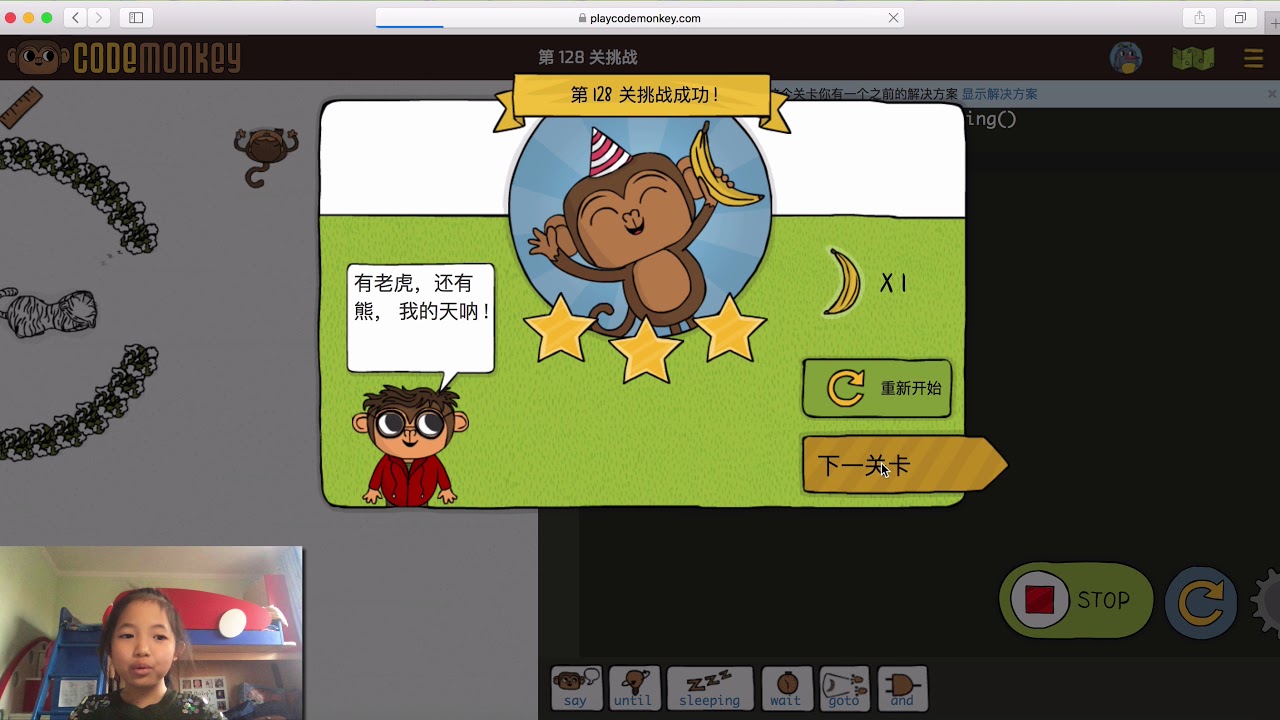Click the banana count X1 reward

(x=866, y=283)
